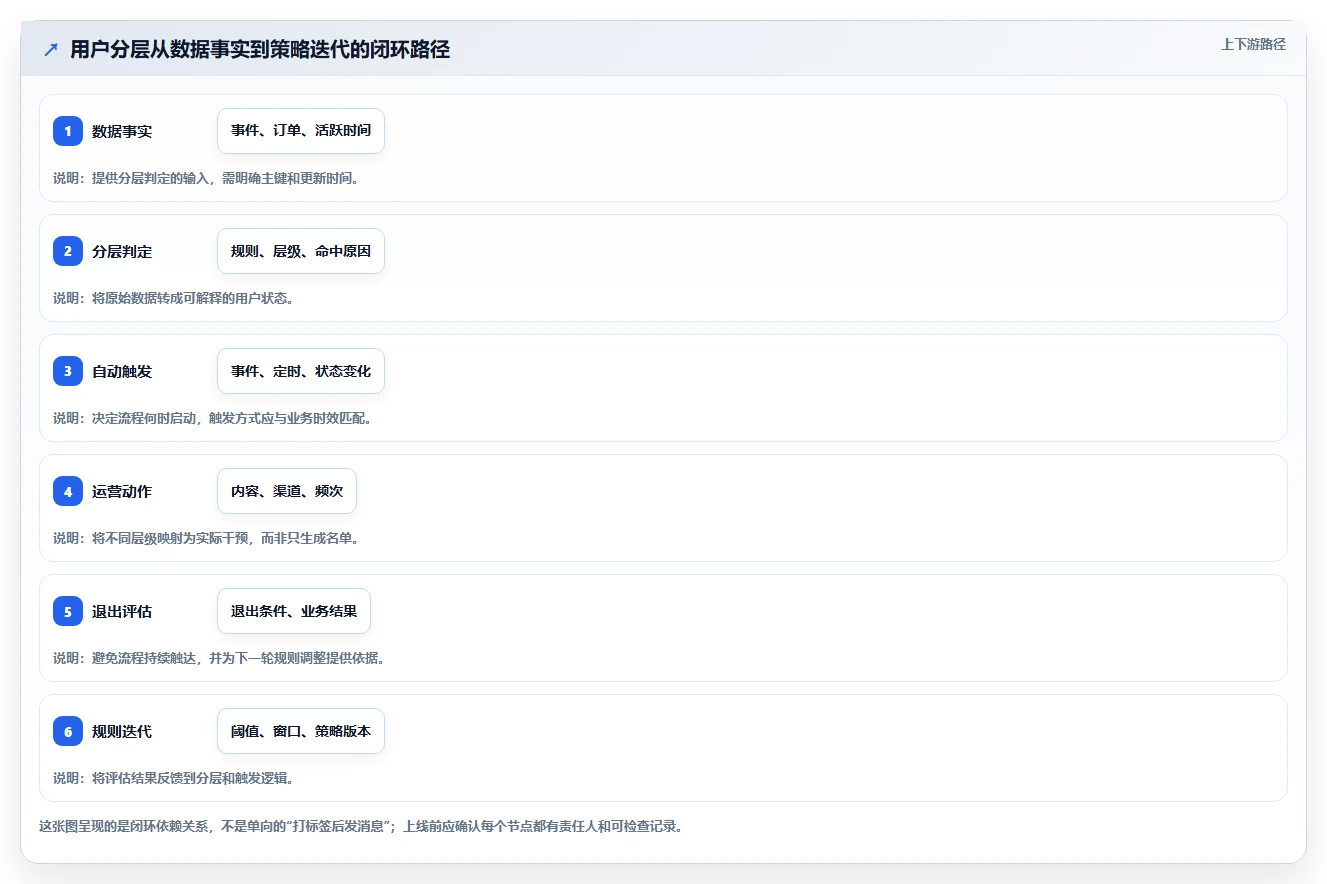Viewport: 1327px width, 884px height.
Task: Click the number 2 step badge
Action: [68, 251]
